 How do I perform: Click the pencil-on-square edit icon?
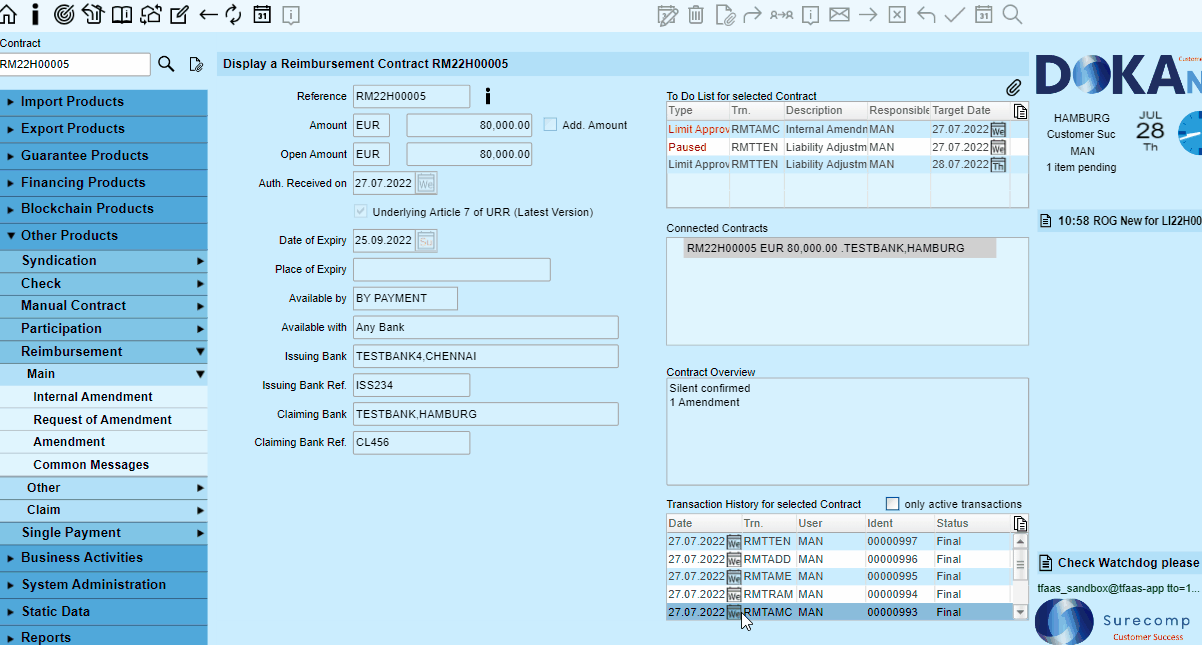pyautogui.click(x=179, y=14)
